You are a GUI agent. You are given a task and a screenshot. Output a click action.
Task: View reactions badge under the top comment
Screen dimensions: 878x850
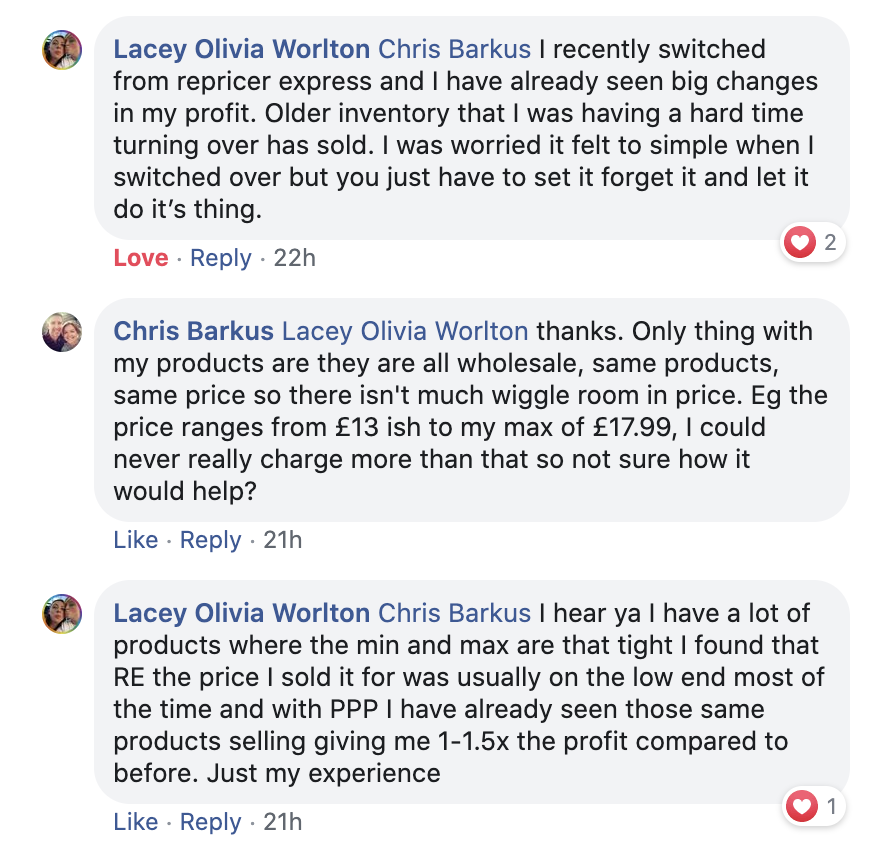point(812,242)
